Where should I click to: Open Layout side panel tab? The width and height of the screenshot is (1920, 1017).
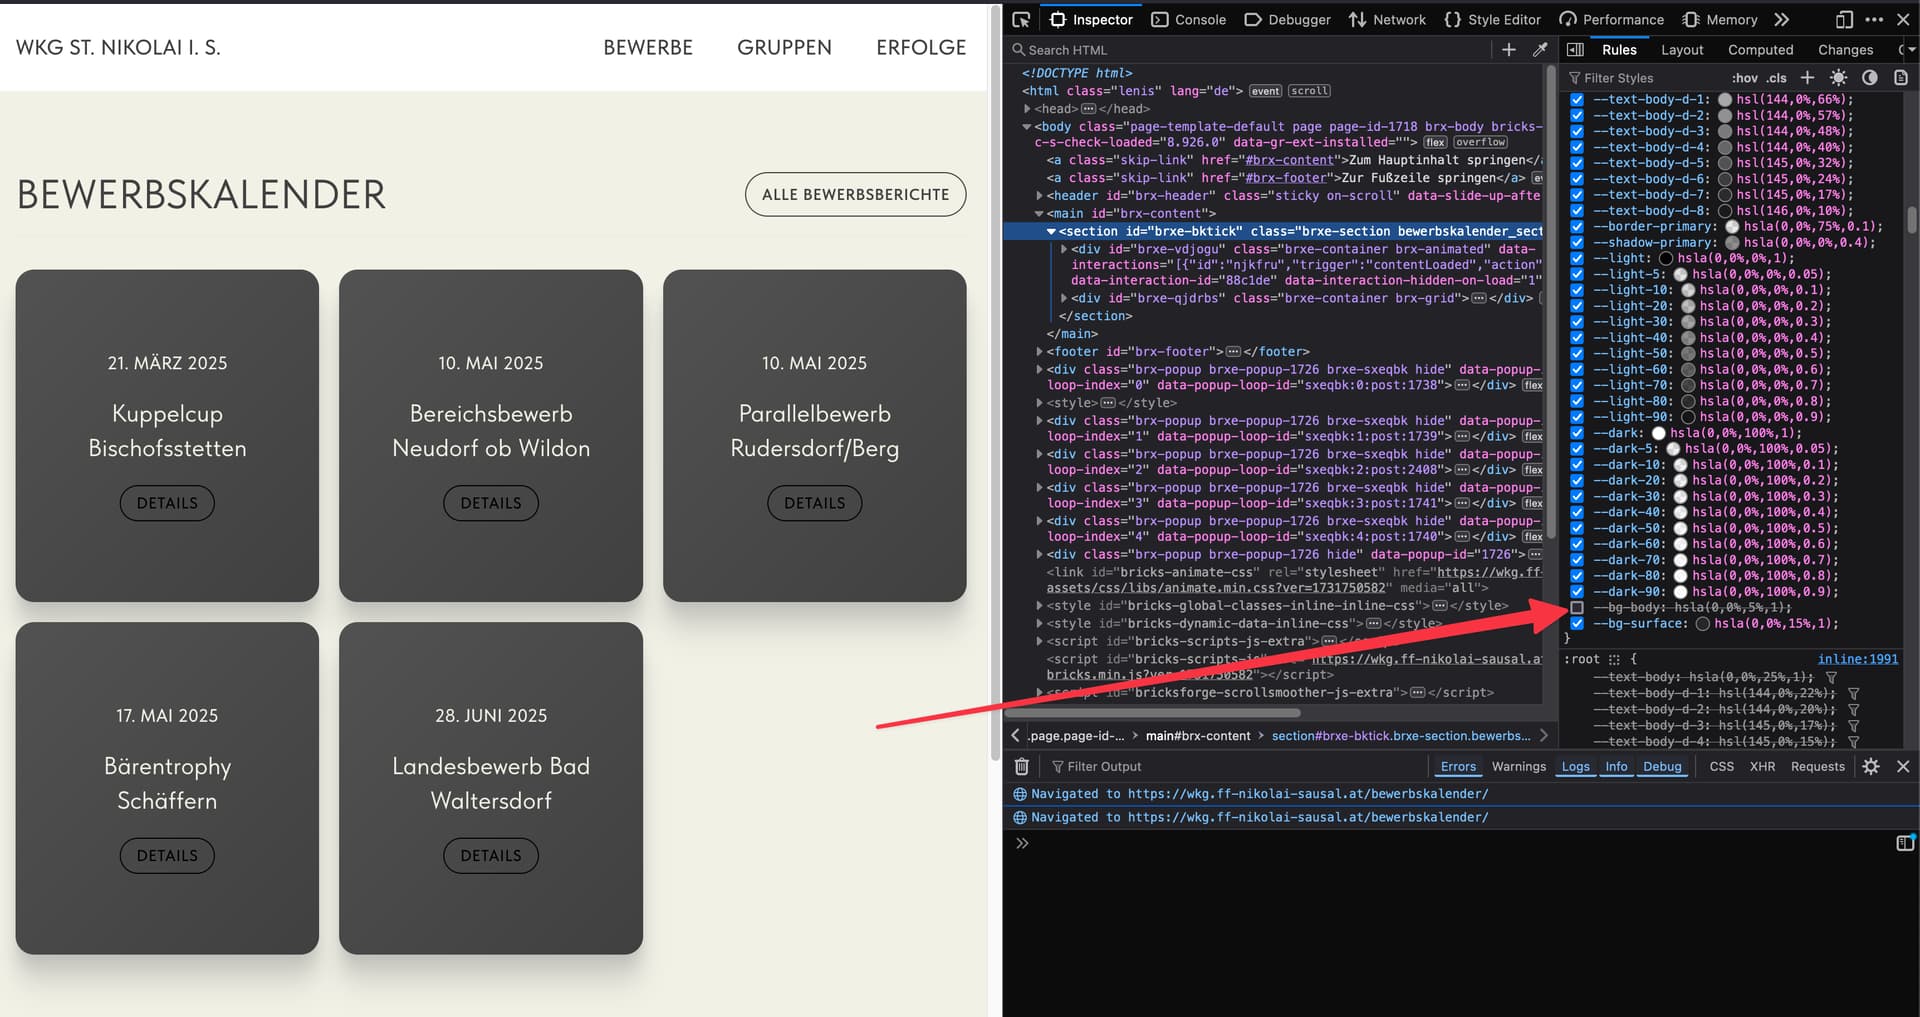pos(1682,49)
